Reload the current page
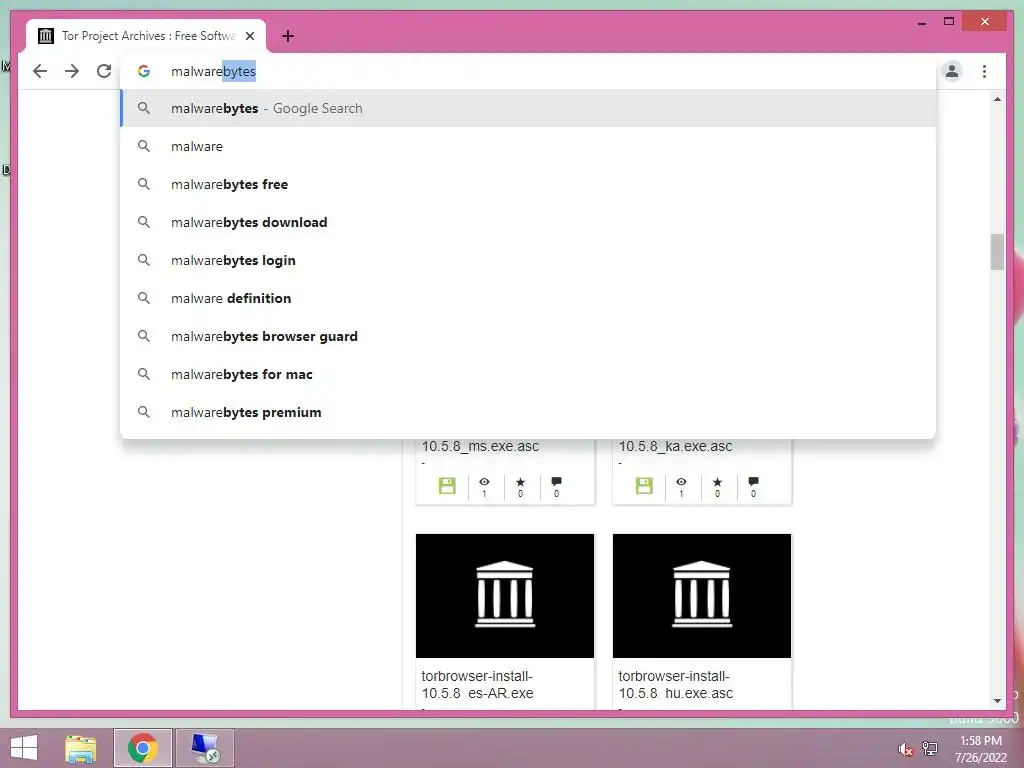 tap(104, 71)
